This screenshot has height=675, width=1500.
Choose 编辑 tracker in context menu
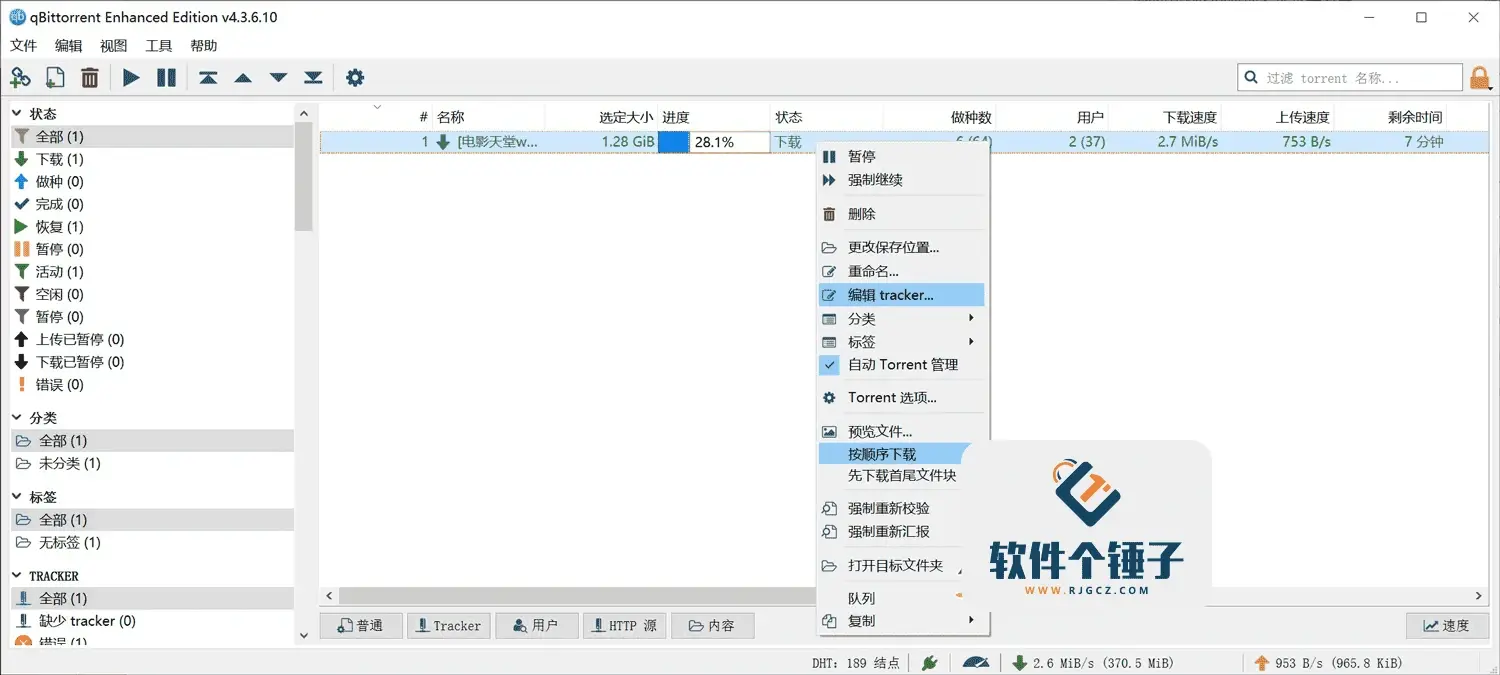coord(902,295)
